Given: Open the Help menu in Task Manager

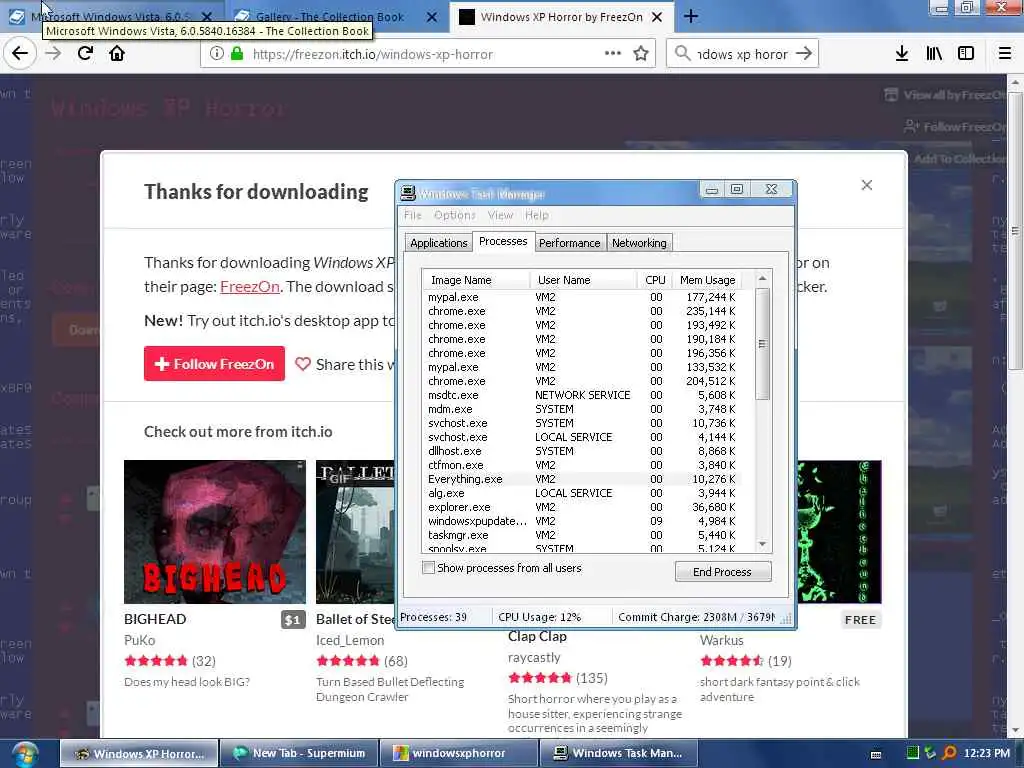Looking at the screenshot, I should click(537, 215).
